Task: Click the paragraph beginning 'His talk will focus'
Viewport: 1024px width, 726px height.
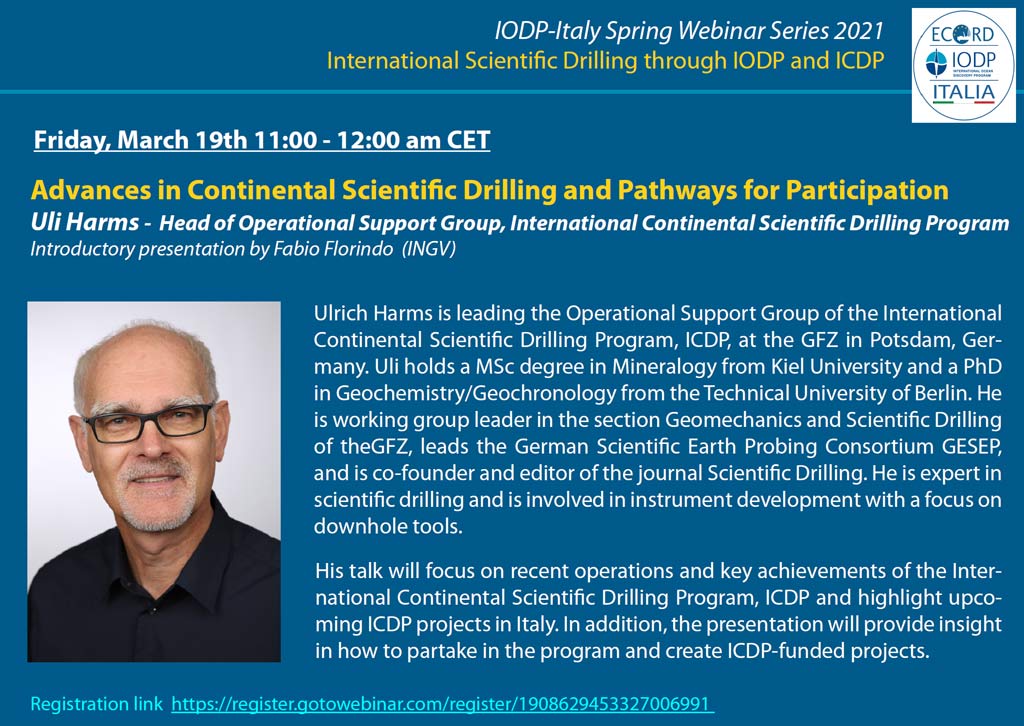Action: click(x=658, y=610)
